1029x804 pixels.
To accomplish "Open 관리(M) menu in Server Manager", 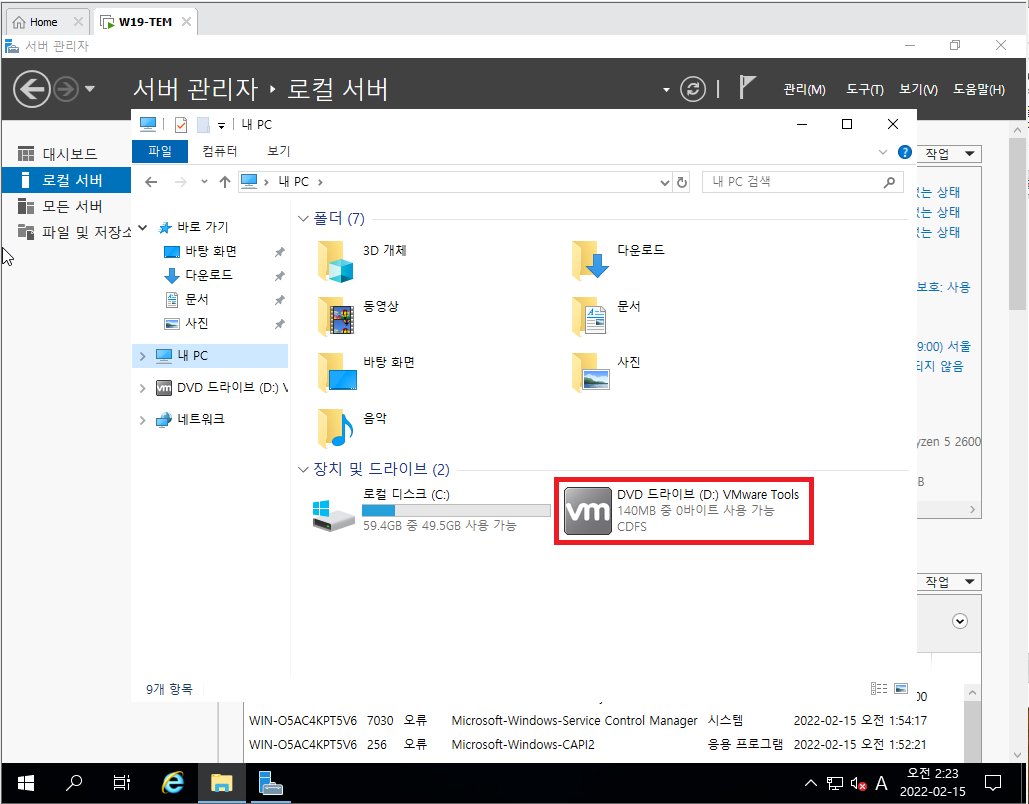I will pyautogui.click(x=804, y=89).
